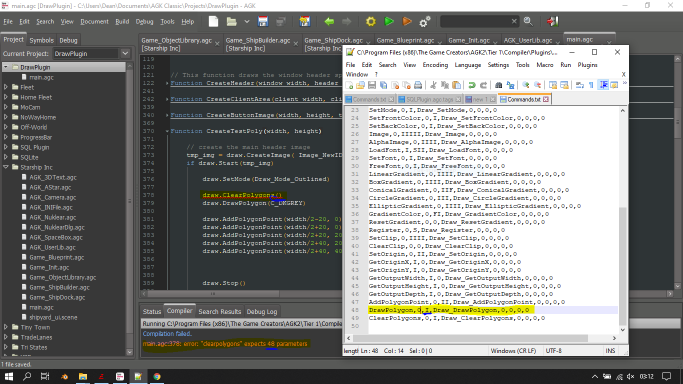Quit AGK using the exit door icon

pos(552,21)
